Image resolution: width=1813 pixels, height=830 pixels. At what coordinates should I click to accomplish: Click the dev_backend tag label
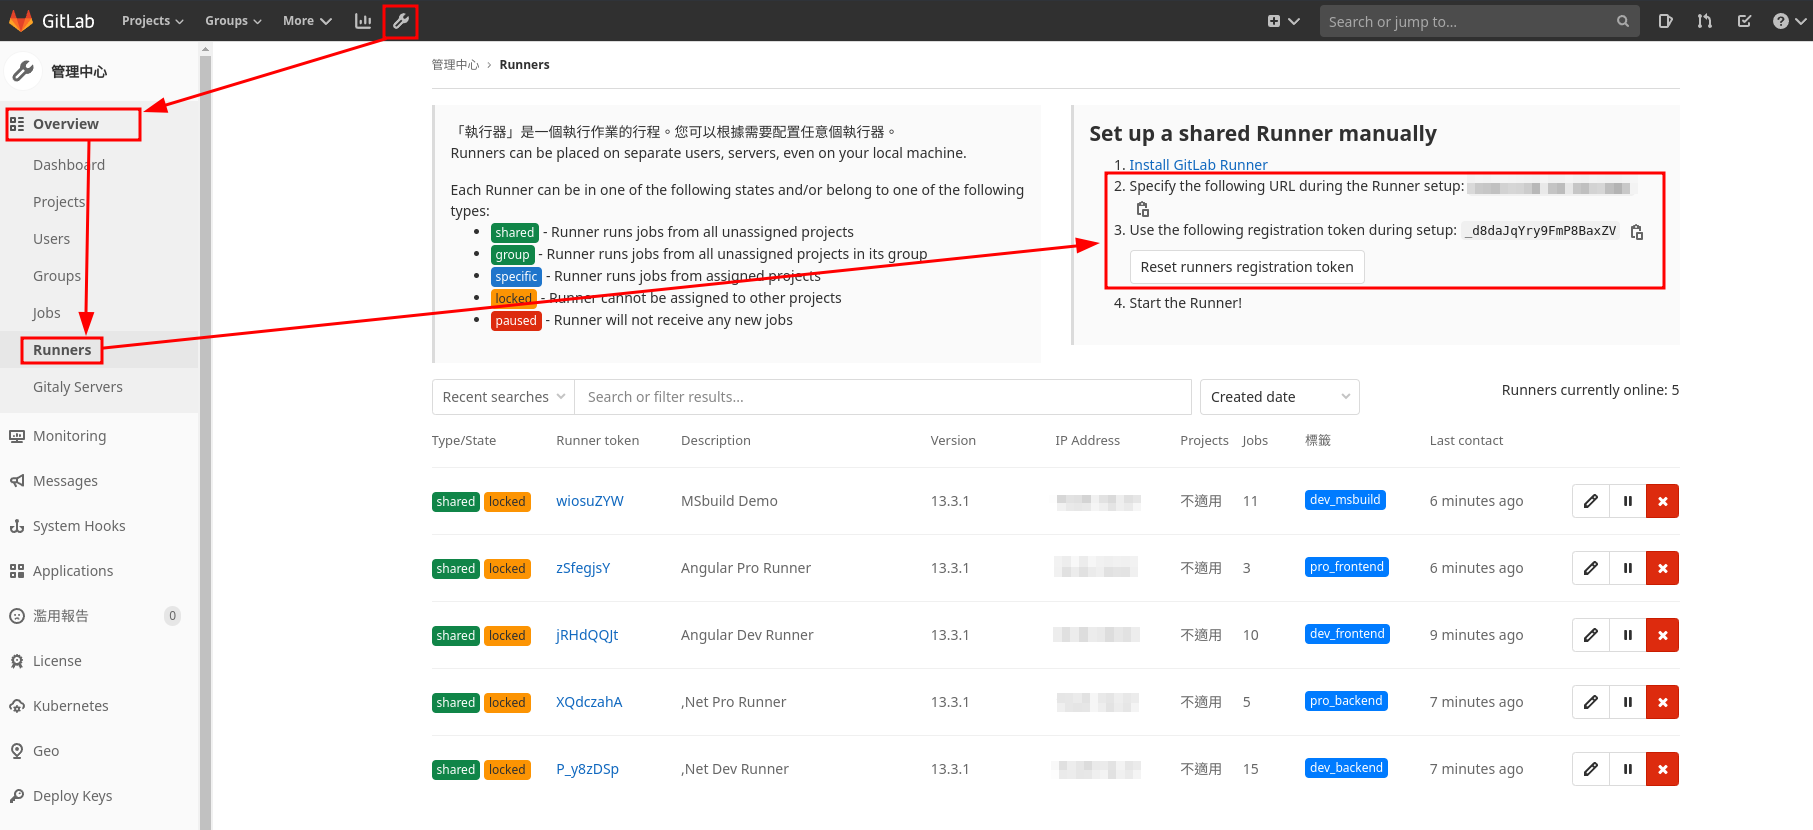(1346, 768)
